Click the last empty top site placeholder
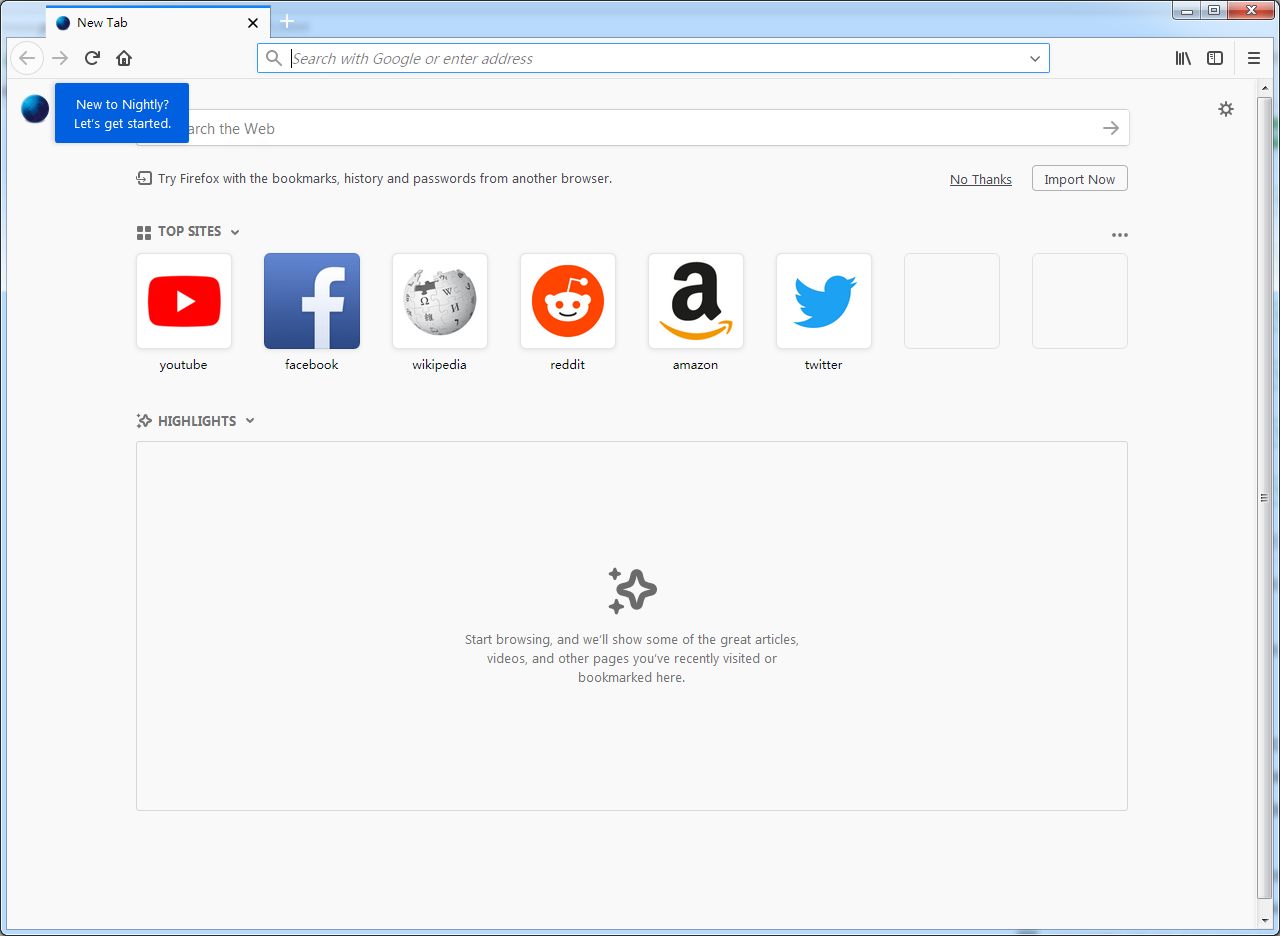This screenshot has height=936, width=1280. 1080,301
